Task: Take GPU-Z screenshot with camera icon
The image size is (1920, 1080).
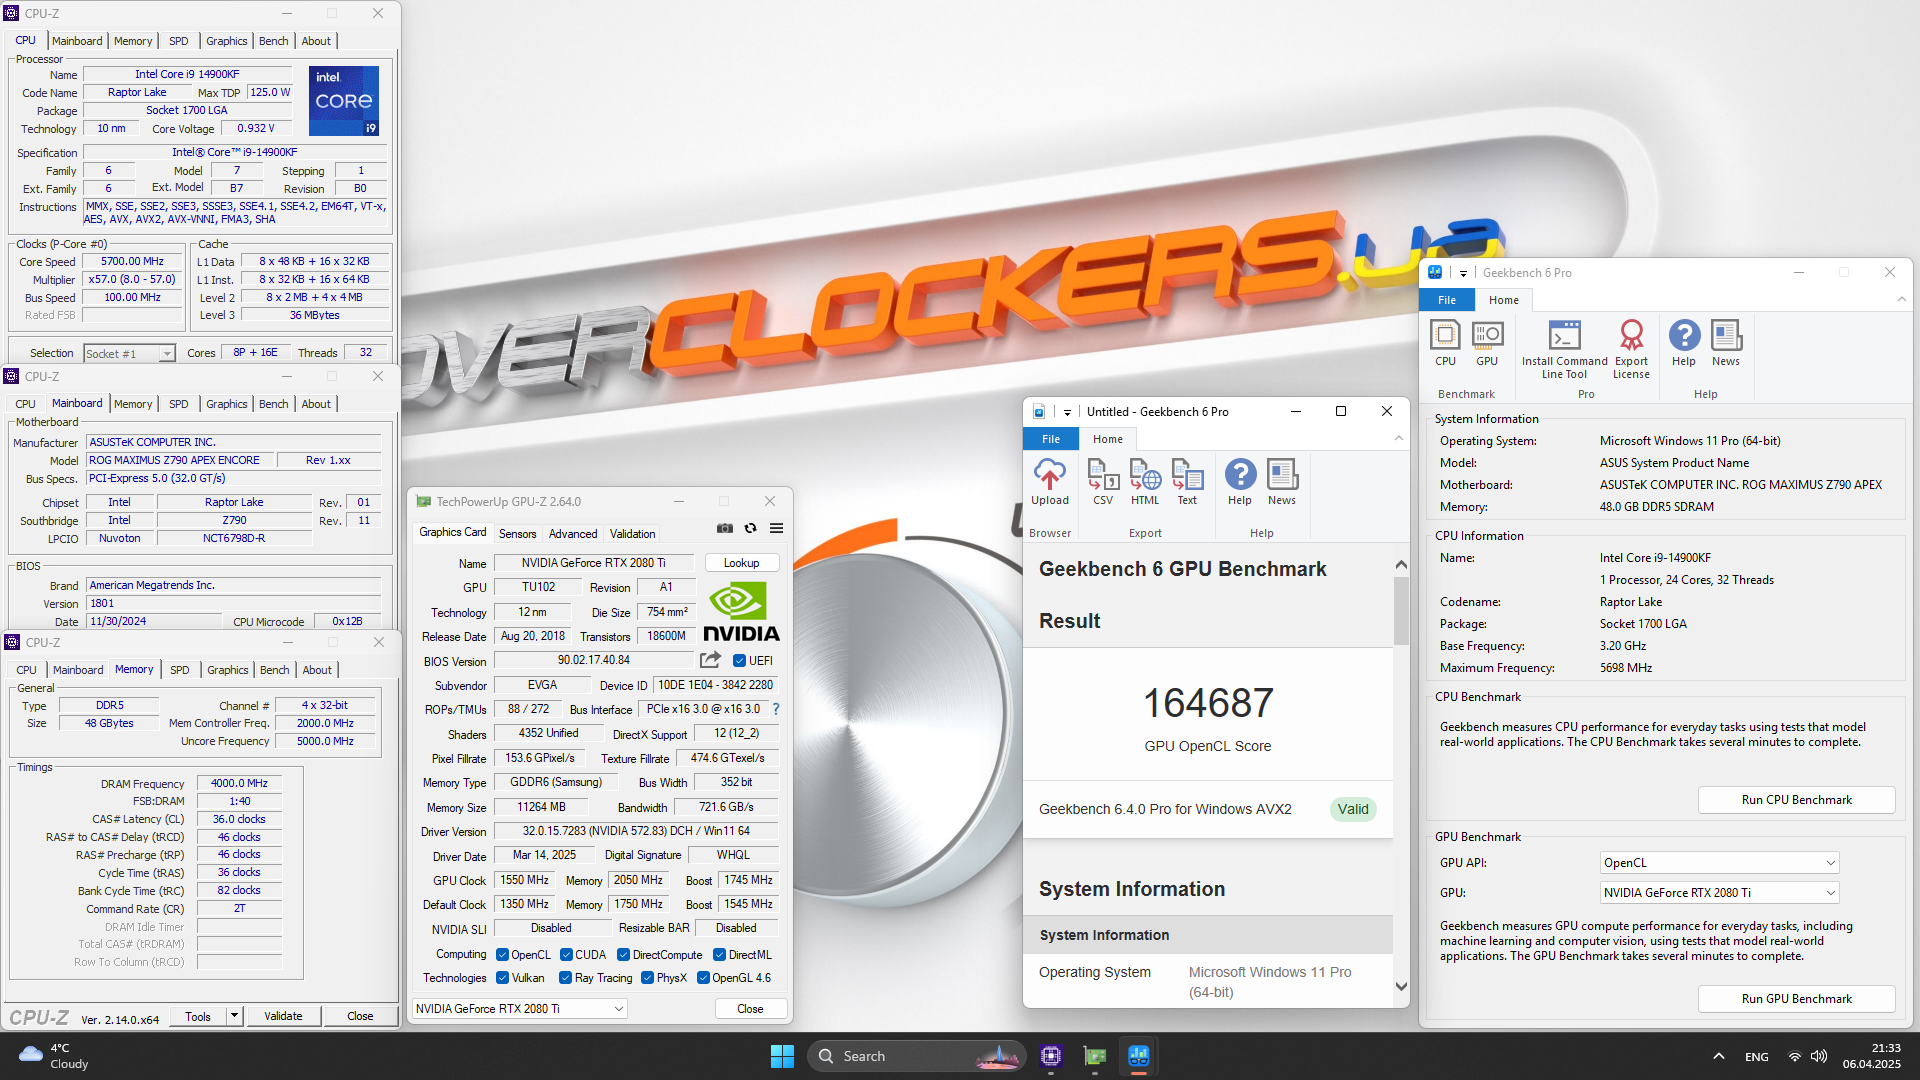Action: pyautogui.click(x=725, y=528)
